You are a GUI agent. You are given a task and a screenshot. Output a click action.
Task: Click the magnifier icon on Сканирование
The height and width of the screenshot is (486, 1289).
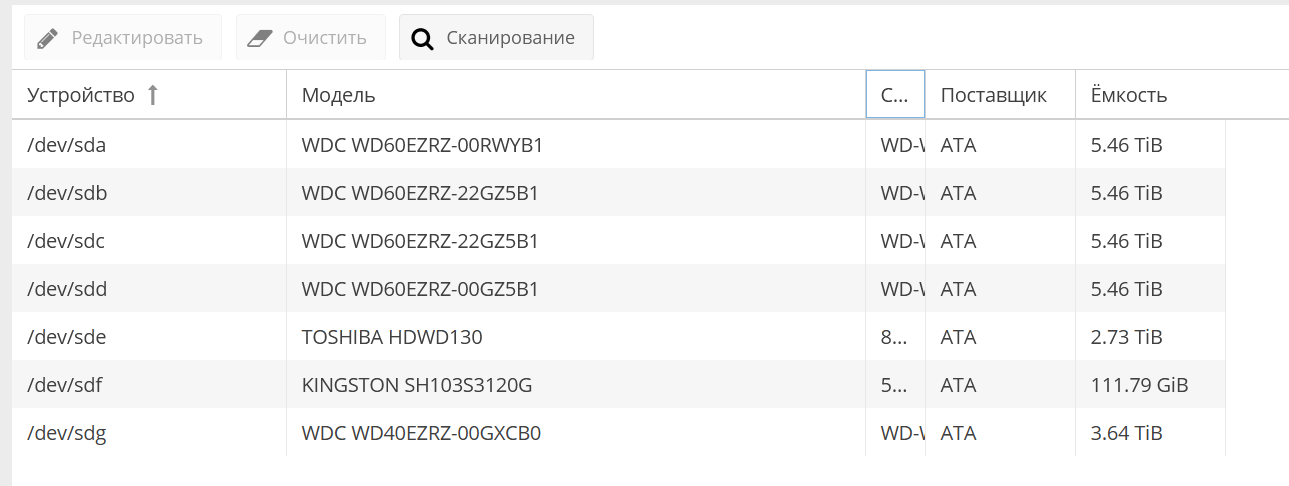tap(423, 38)
